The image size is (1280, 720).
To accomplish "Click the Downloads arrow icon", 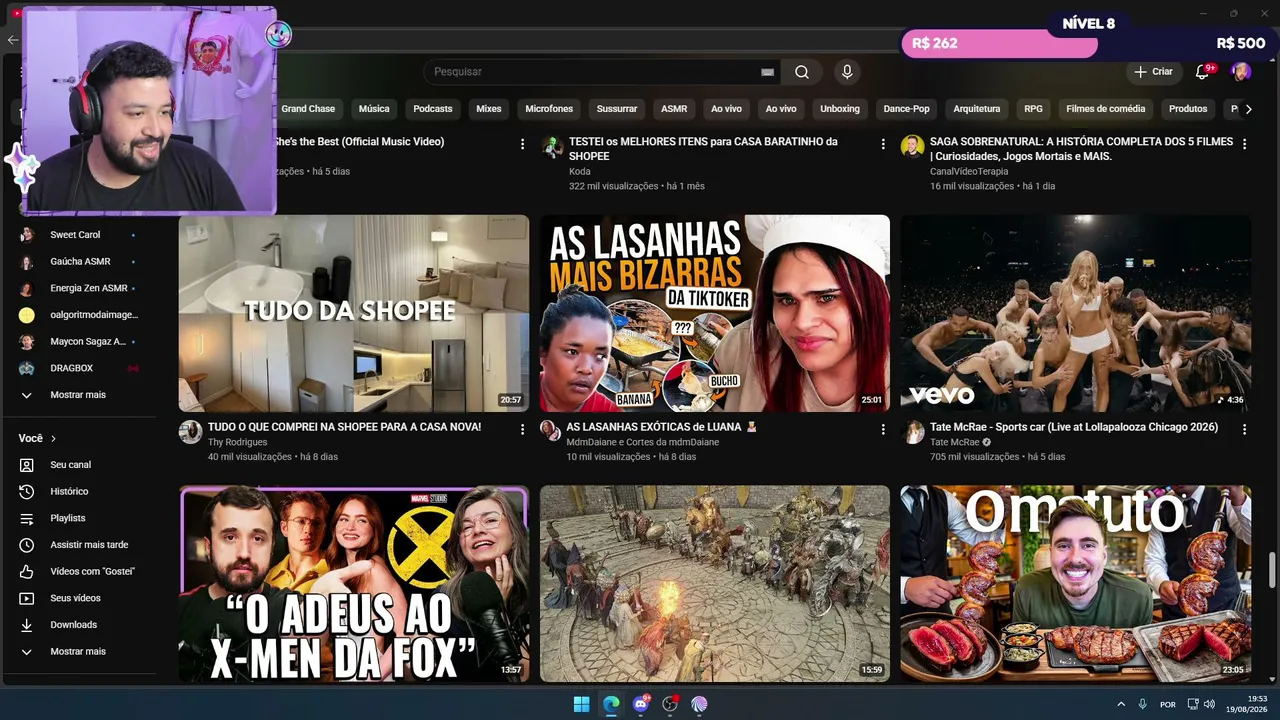I will (x=27, y=625).
